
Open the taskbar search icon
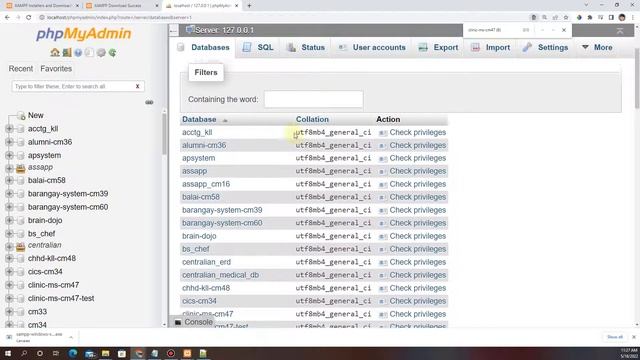[24, 353]
